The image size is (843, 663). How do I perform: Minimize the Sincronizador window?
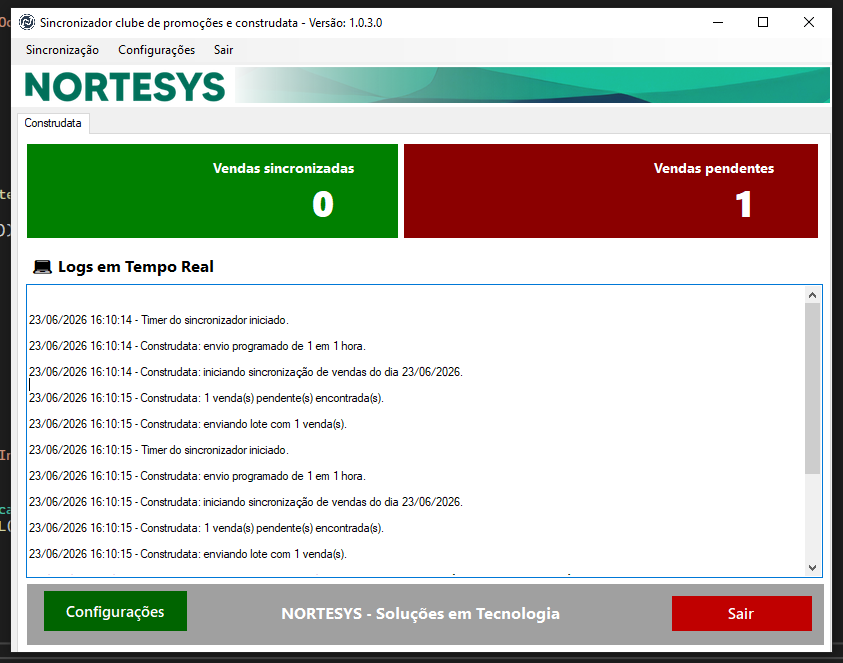[x=718, y=23]
